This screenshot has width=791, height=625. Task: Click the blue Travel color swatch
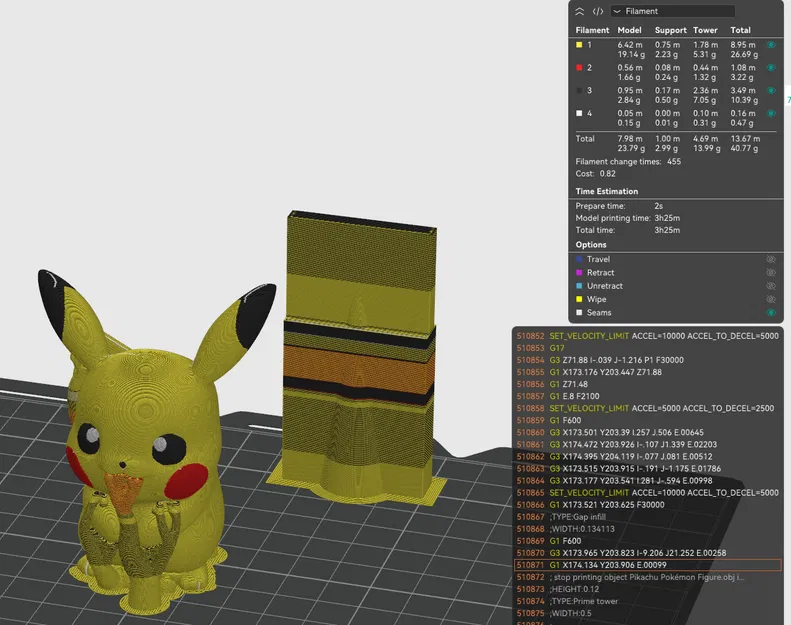tap(579, 259)
